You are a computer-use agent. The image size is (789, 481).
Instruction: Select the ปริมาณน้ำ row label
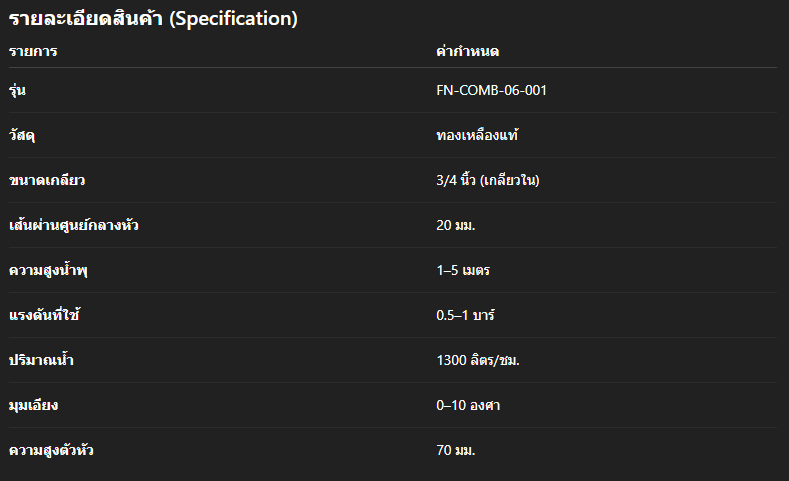(41, 360)
